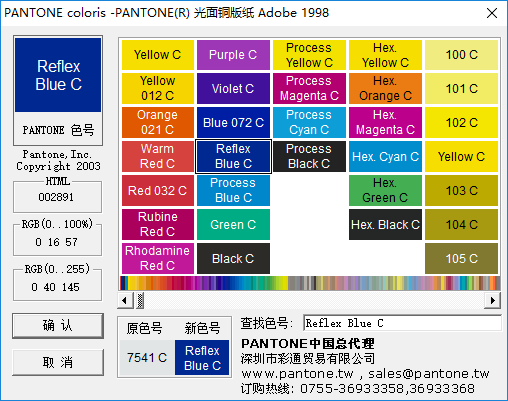
Task: Choose the Rubine Red C swatch
Action: click(x=158, y=225)
